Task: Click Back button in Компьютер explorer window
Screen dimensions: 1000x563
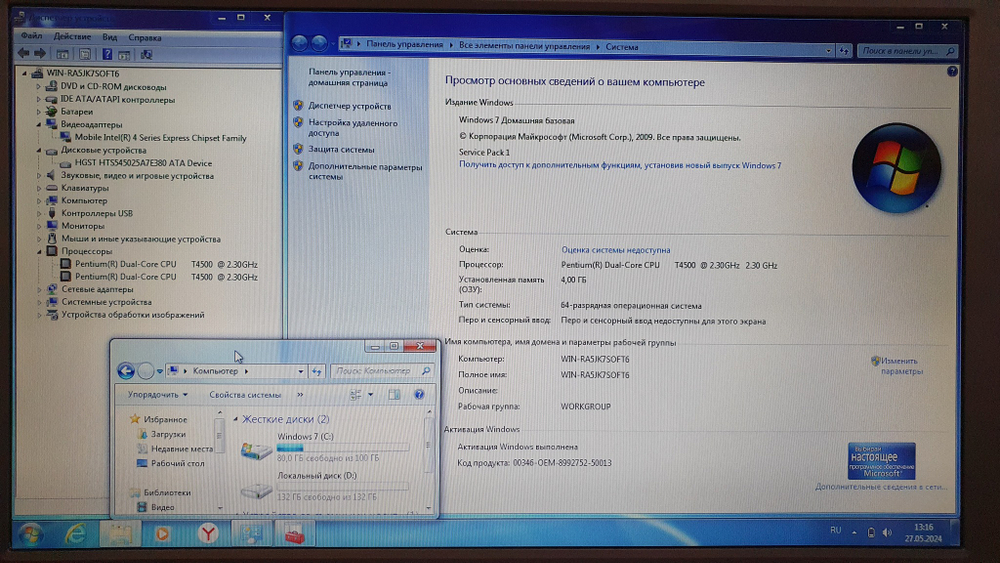Action: pyautogui.click(x=126, y=370)
